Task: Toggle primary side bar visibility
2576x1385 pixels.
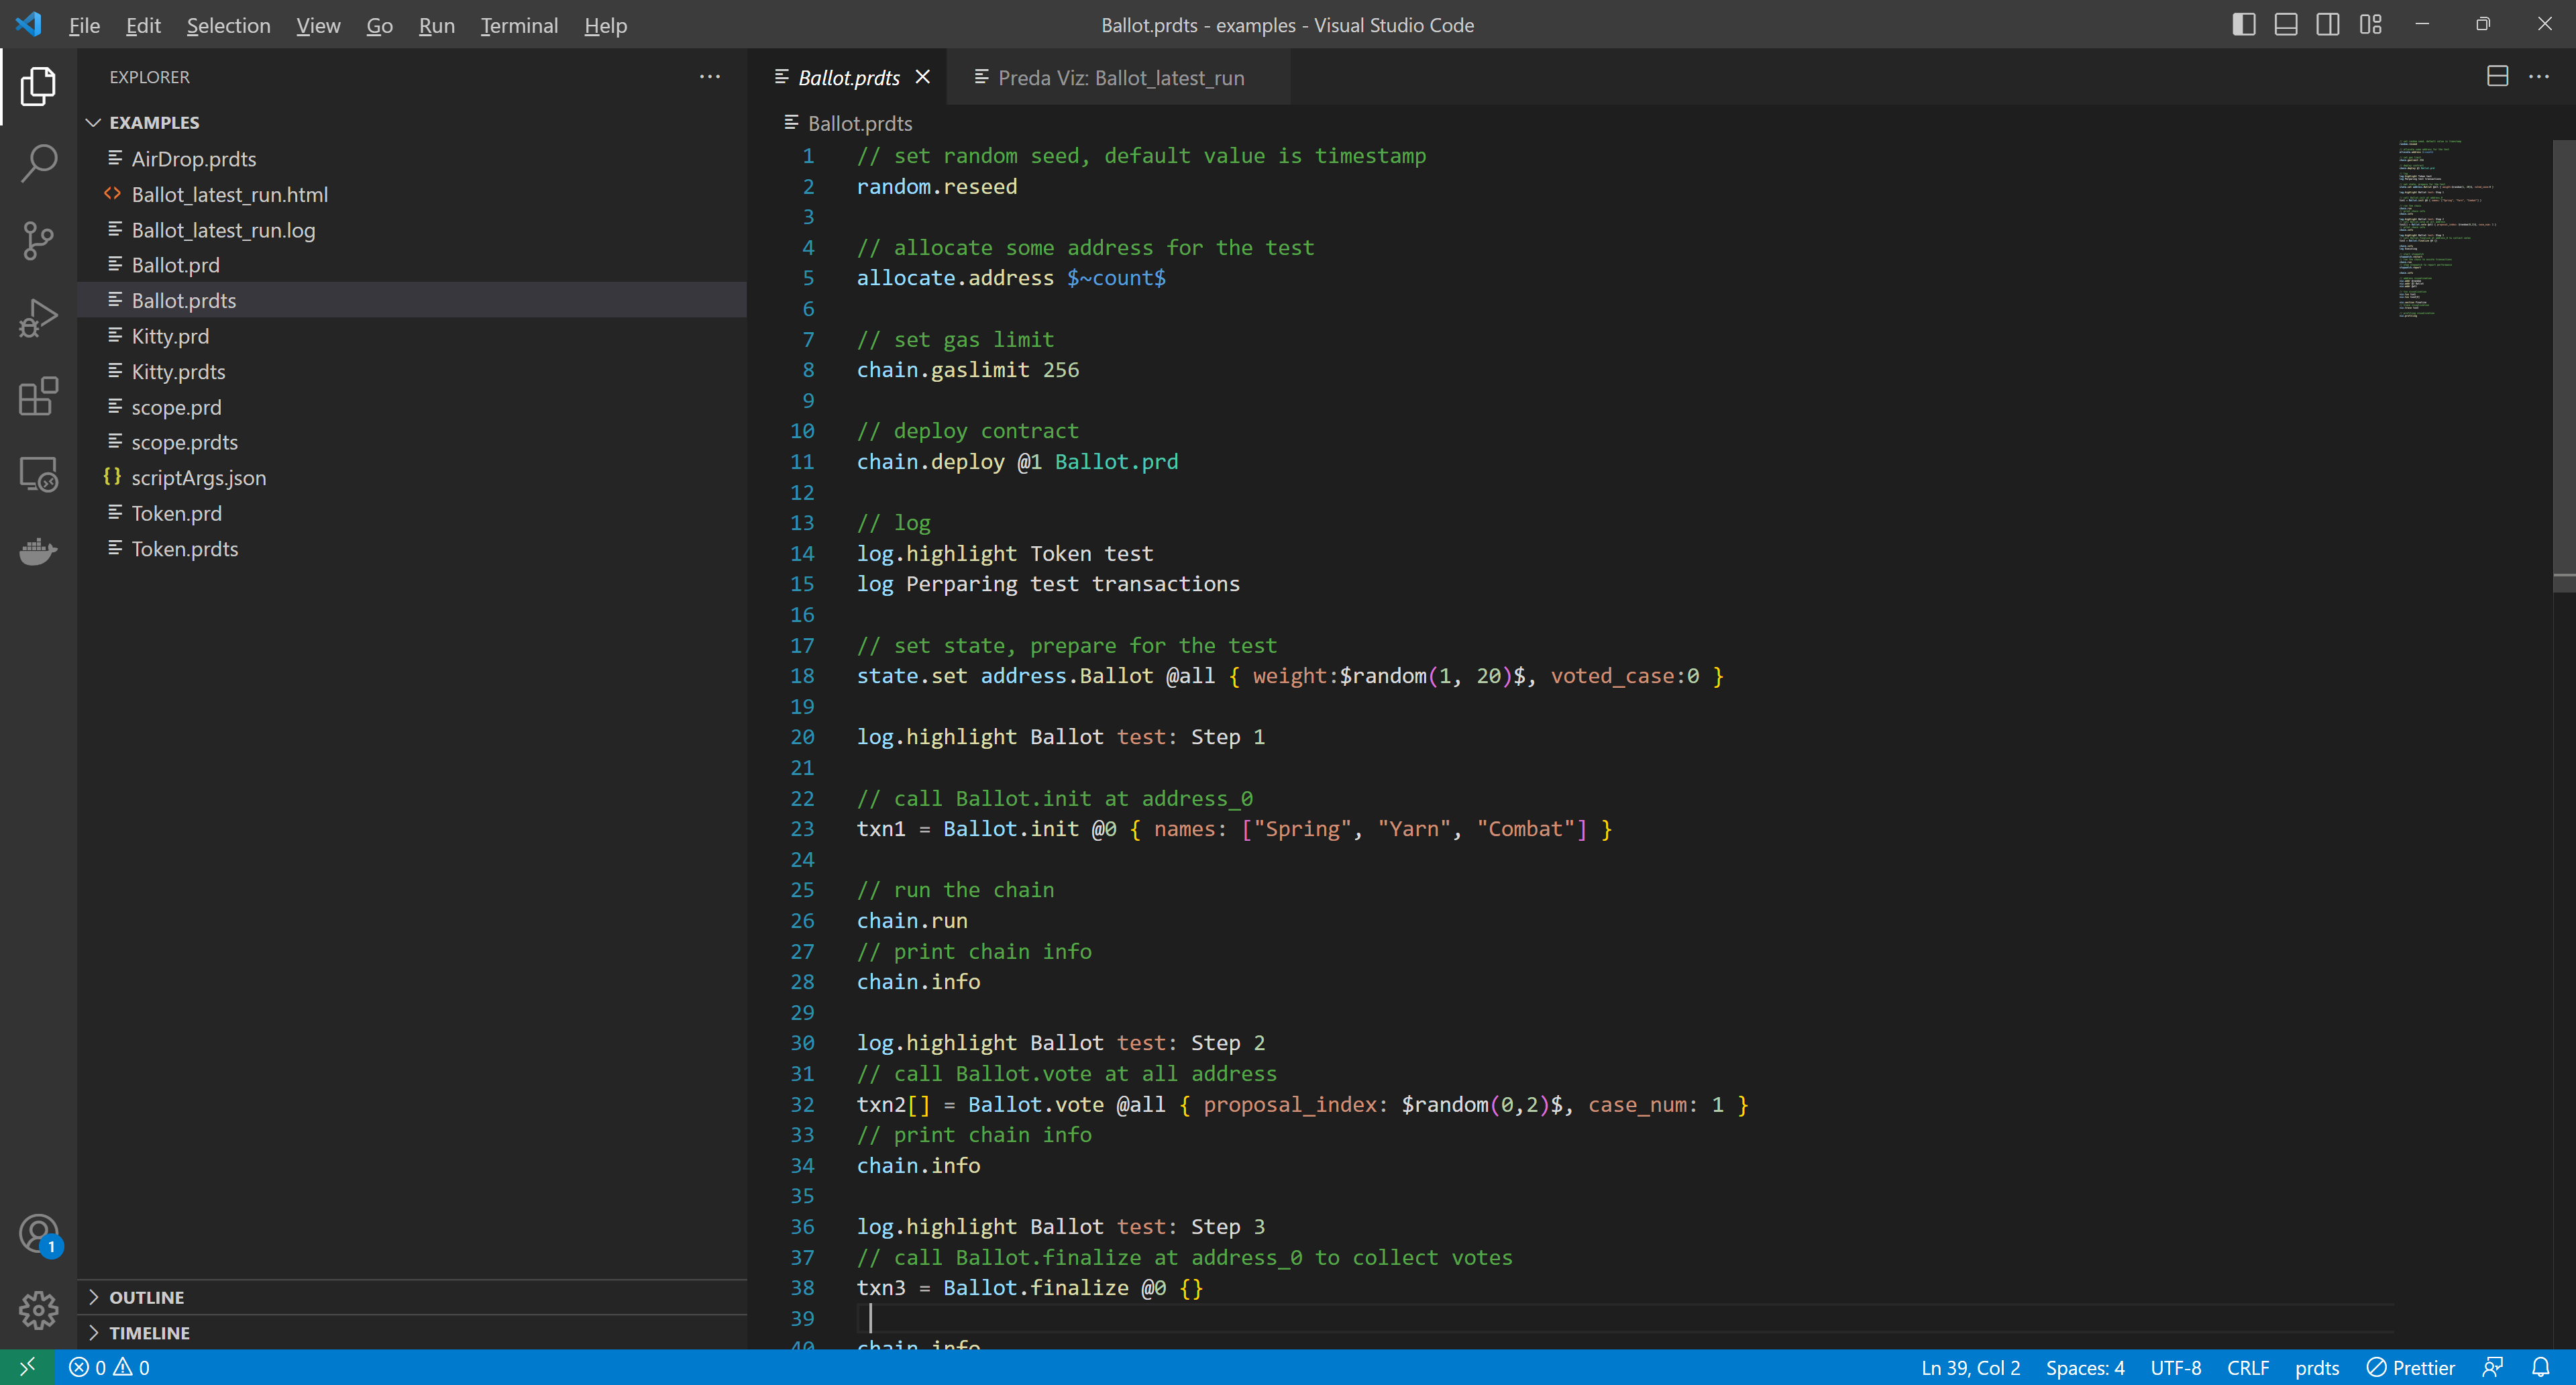Action: pyautogui.click(x=2243, y=24)
